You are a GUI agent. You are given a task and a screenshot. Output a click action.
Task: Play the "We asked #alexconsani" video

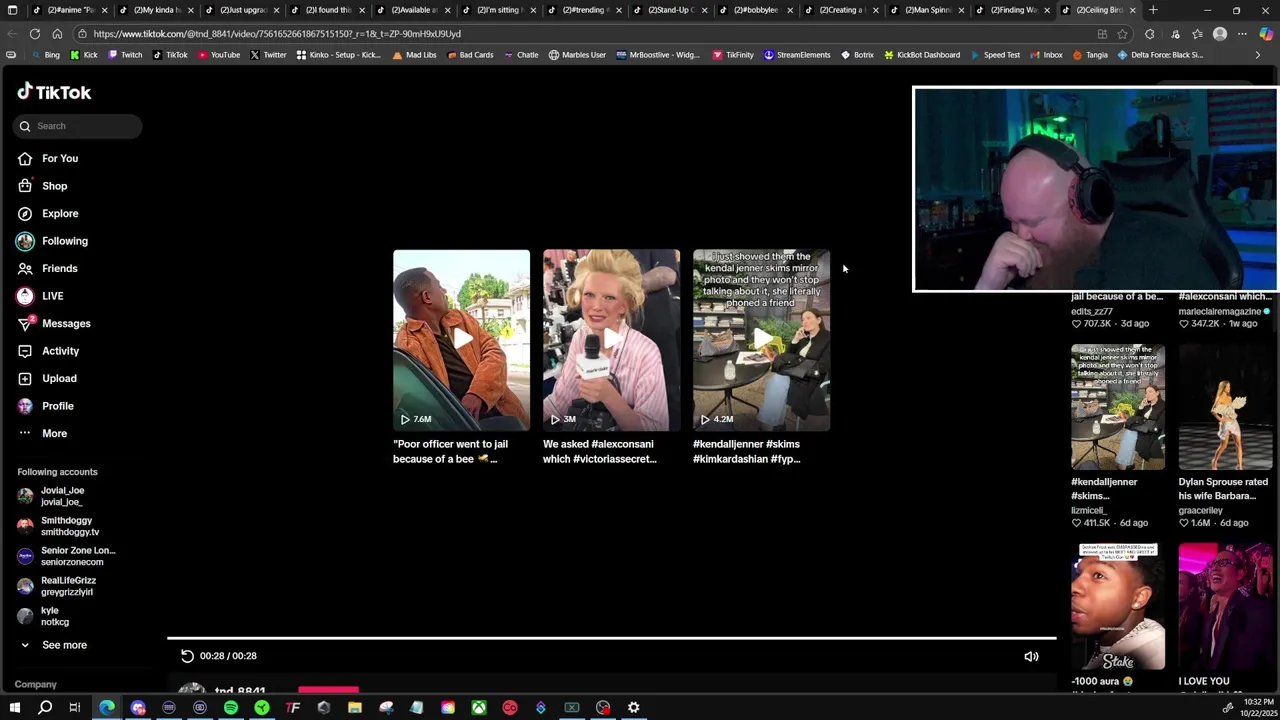[611, 340]
